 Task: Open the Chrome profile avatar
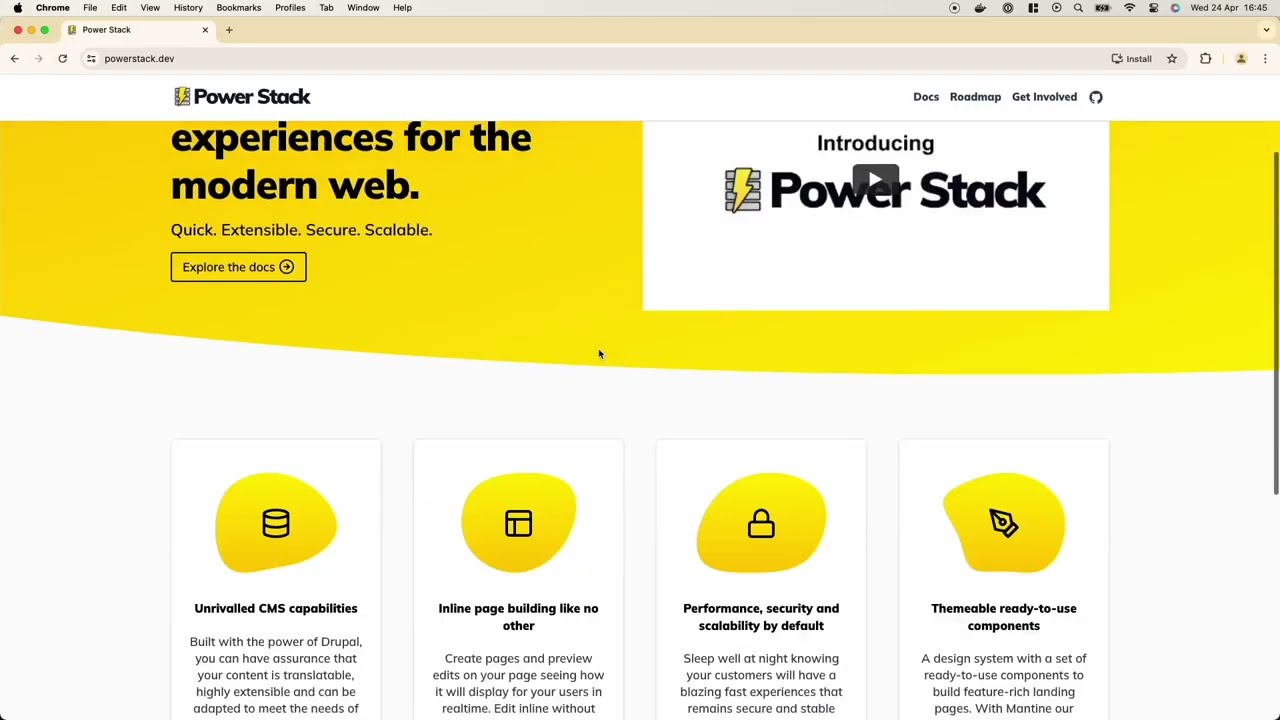1241,59
